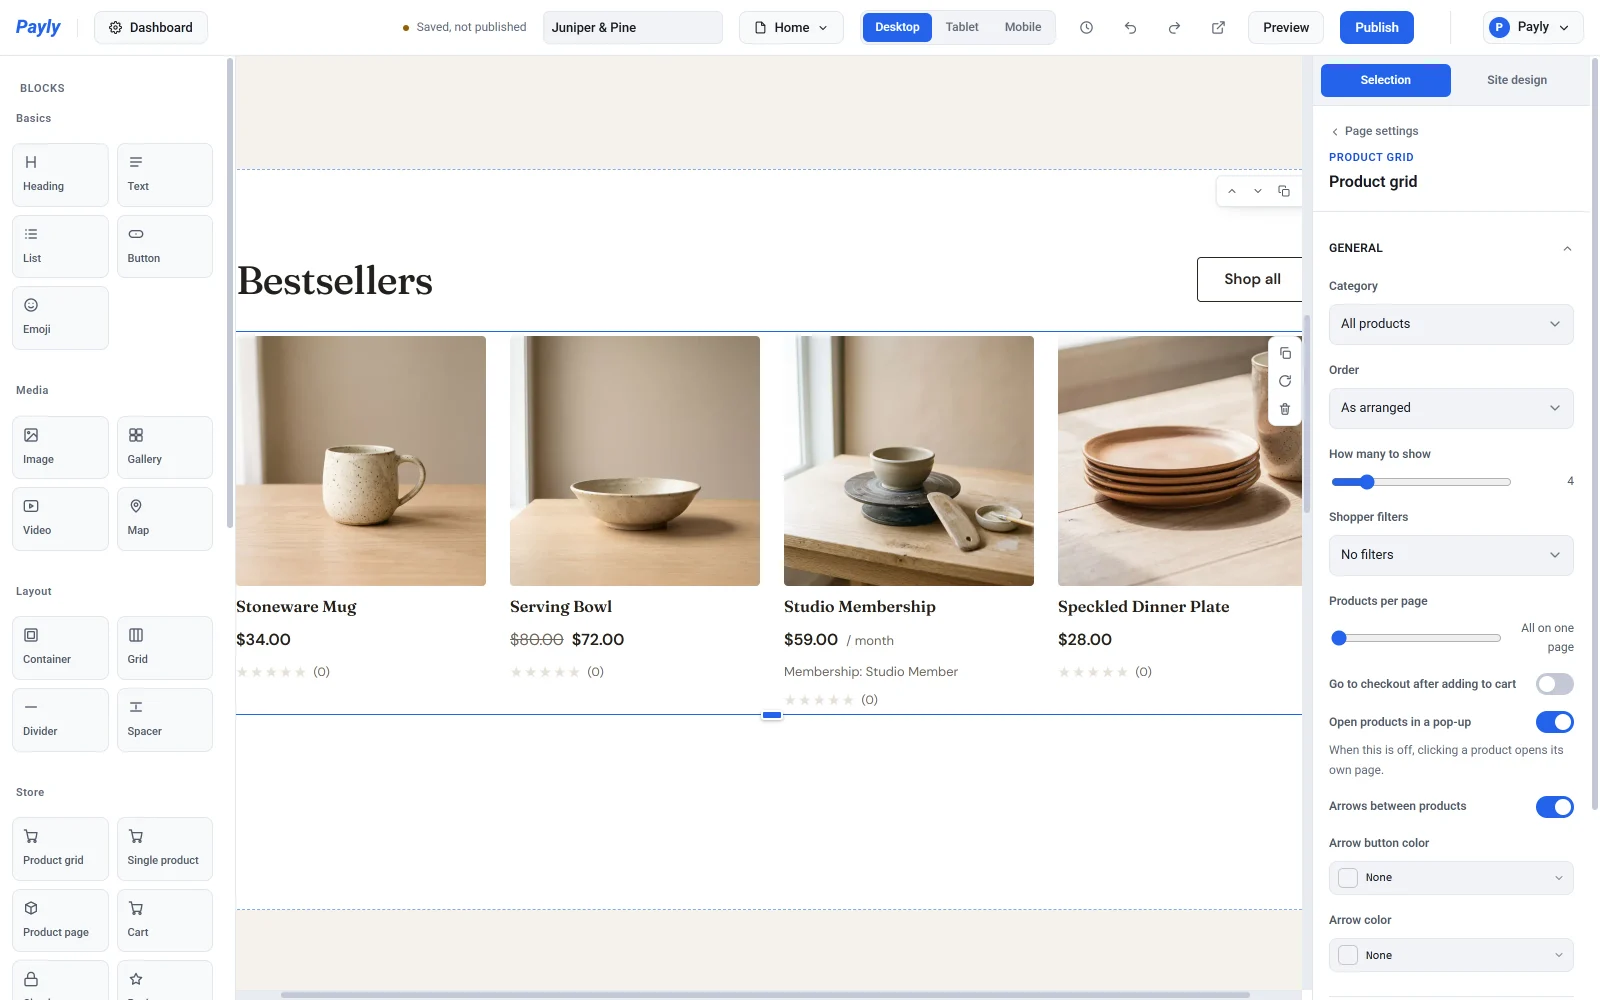Select the Stoneware Mug product image
1600x1000 pixels.
(x=361, y=461)
